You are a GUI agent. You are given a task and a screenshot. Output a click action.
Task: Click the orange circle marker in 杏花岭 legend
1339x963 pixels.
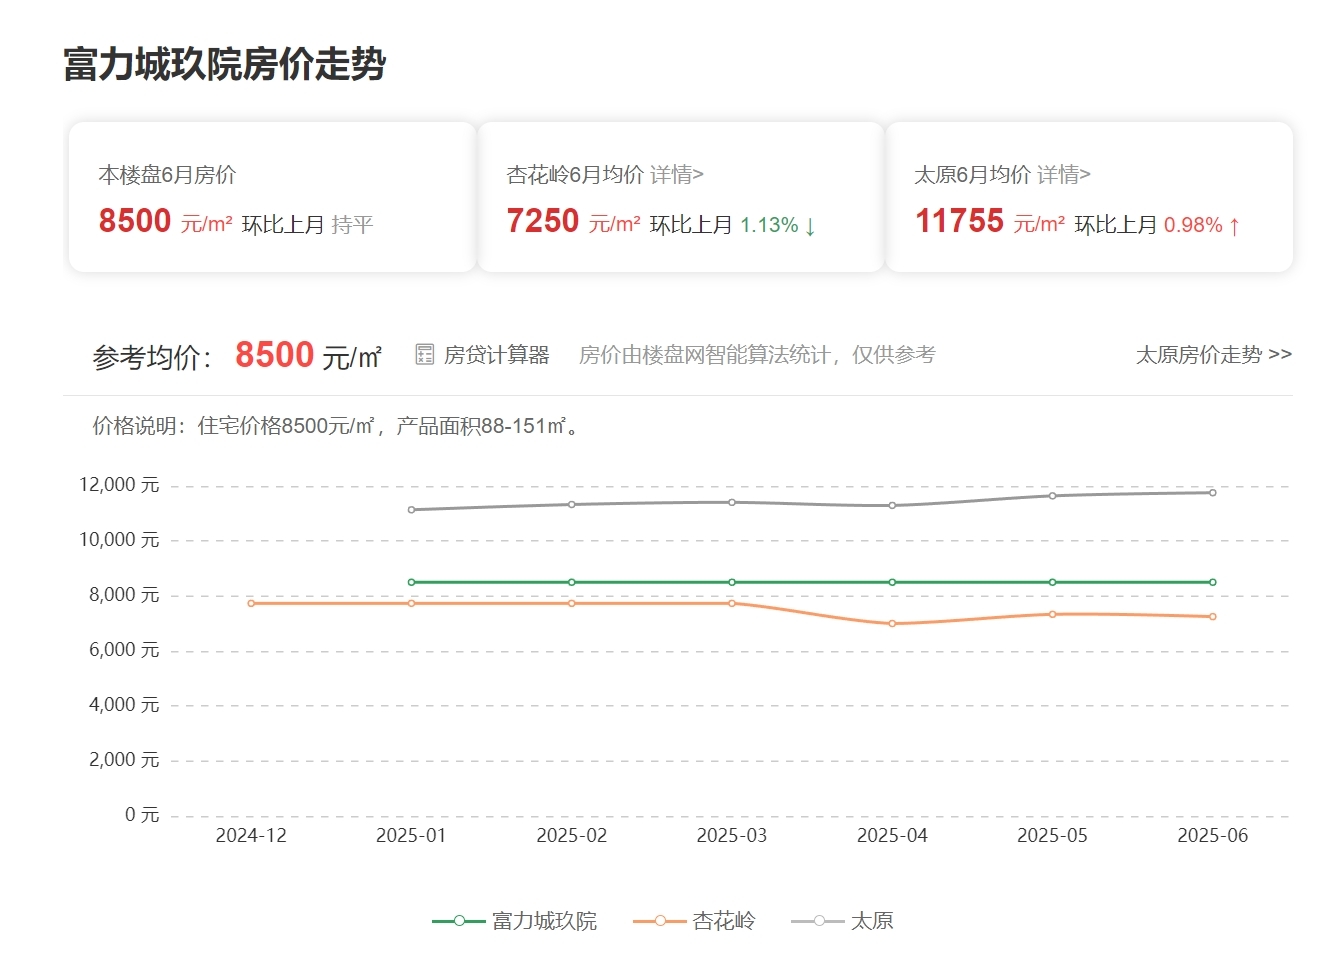click(660, 920)
